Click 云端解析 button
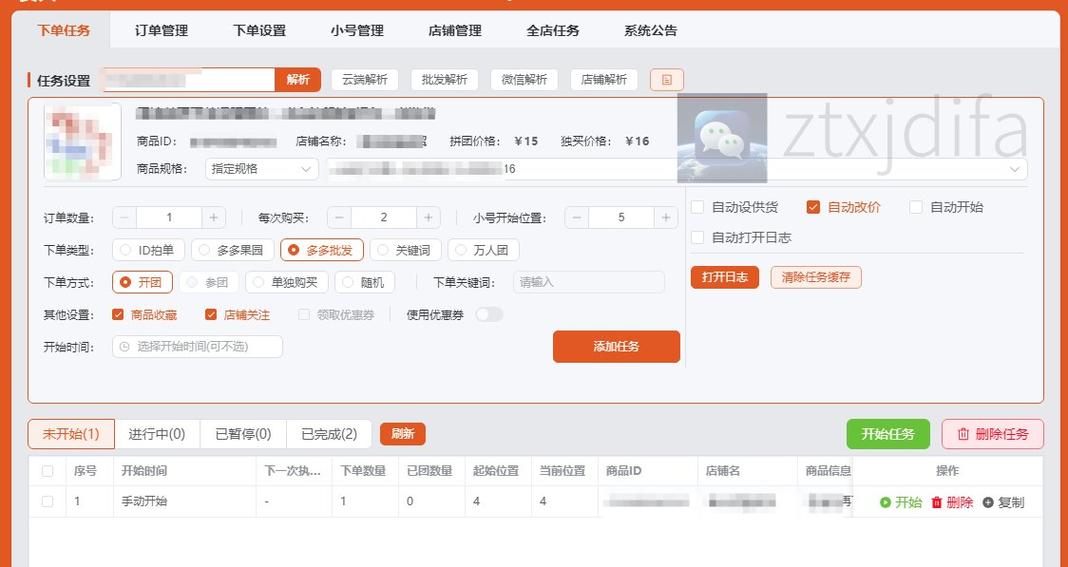This screenshot has height=567, width=1068. click(x=364, y=80)
